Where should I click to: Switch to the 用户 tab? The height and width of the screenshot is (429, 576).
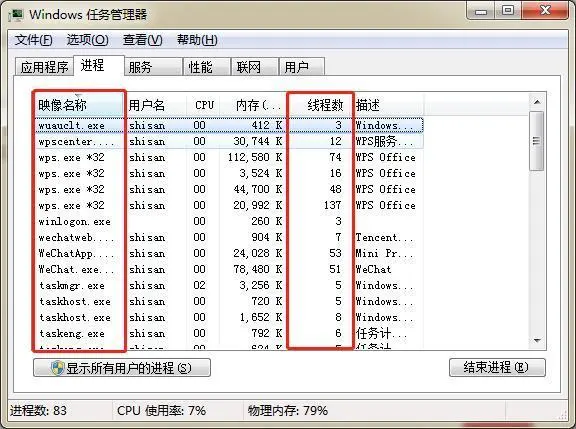click(302, 67)
